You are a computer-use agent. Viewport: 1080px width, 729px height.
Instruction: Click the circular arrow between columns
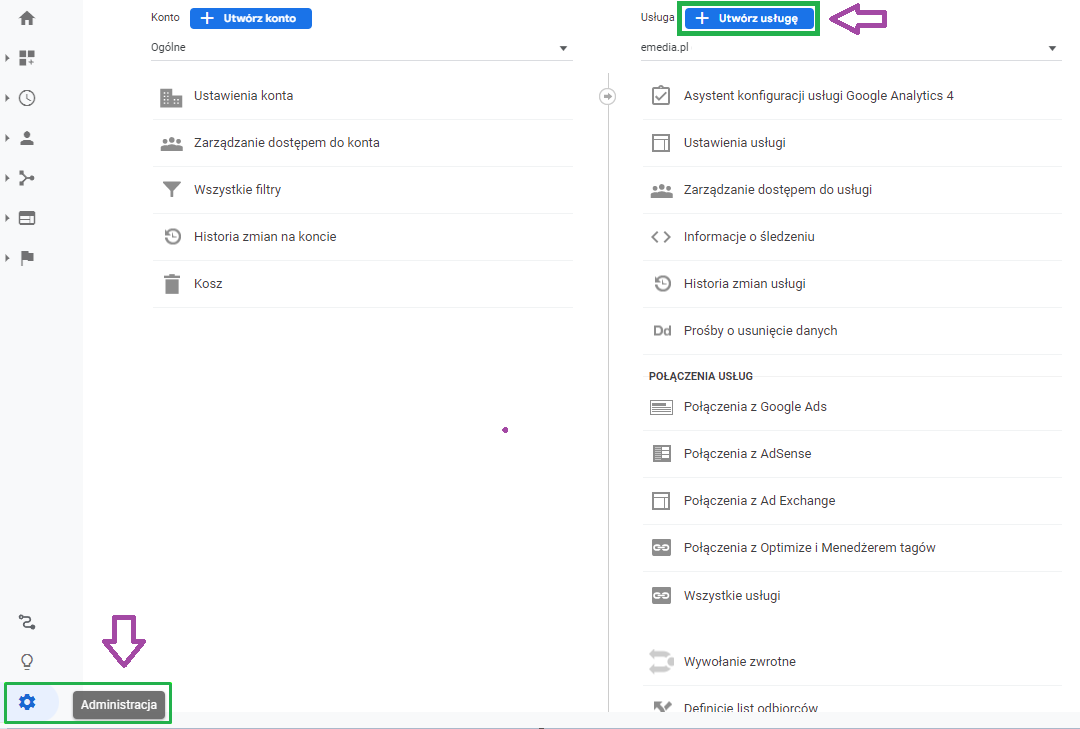click(607, 96)
